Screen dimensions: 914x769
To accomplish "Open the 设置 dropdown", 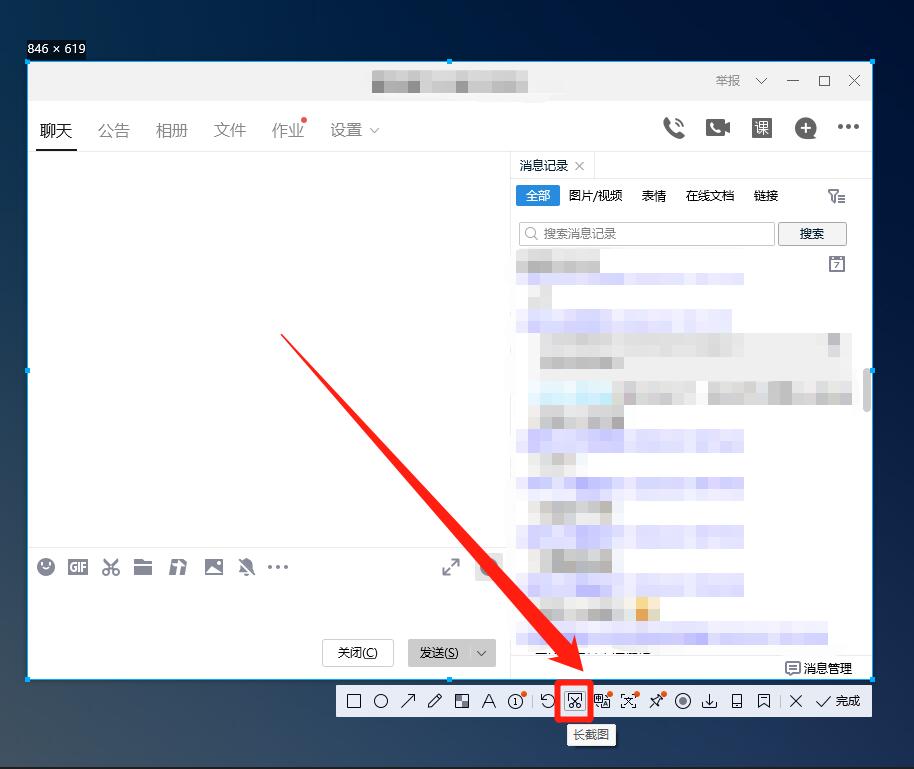I will (x=355, y=130).
